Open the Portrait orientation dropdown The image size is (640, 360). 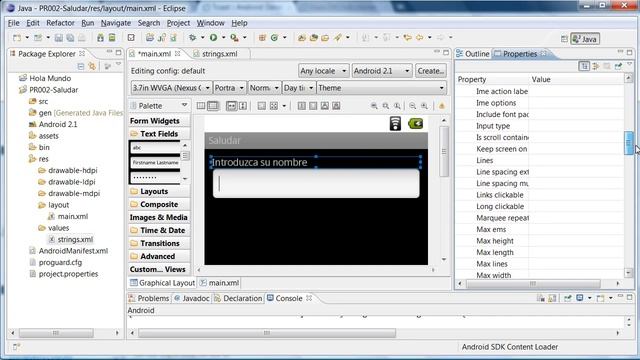coord(229,88)
